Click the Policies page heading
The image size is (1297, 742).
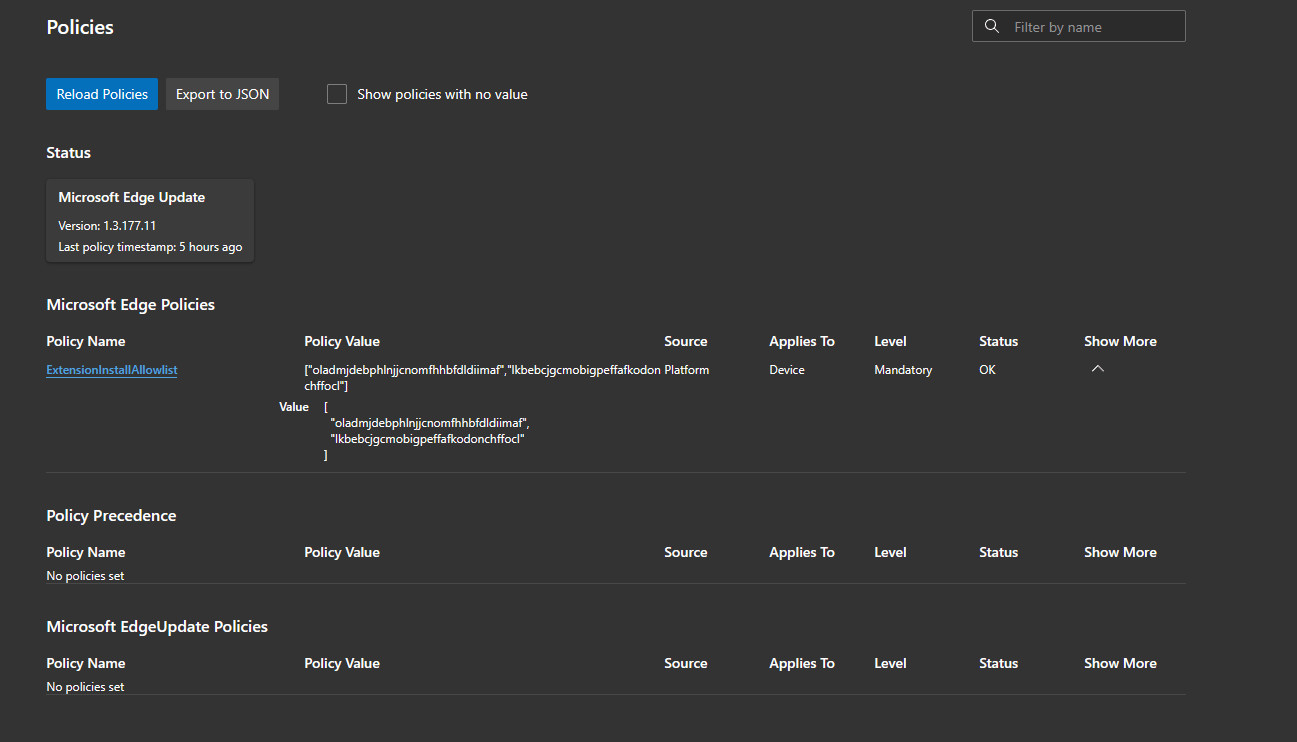click(x=79, y=27)
